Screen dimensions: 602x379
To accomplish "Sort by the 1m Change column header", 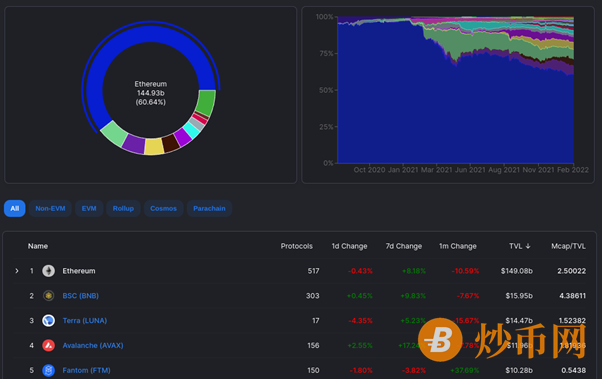I will pos(458,246).
